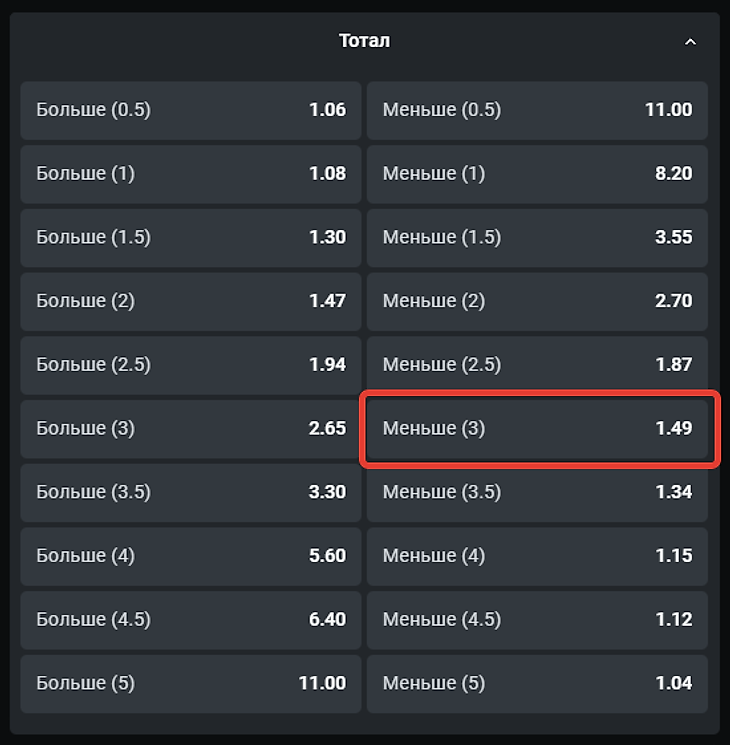
Task: Select Меньше (5) bet at 1.04
Action: [x=537, y=684]
